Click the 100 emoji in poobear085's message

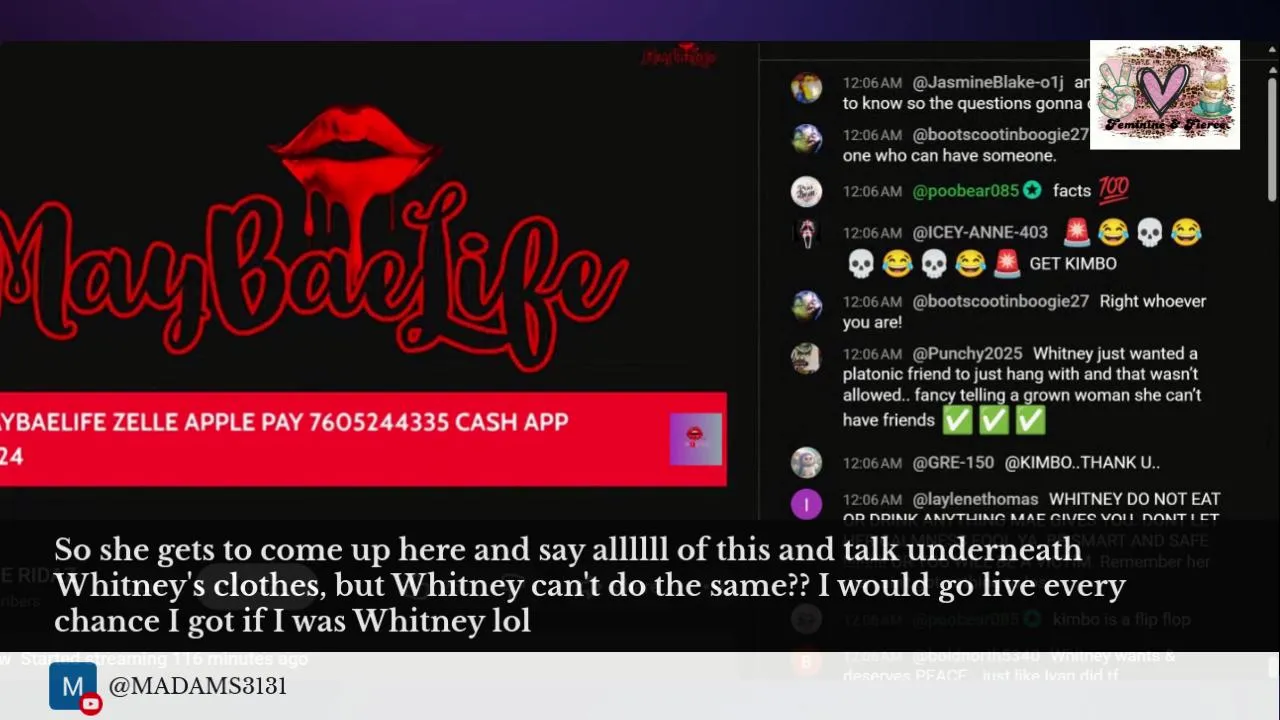pyautogui.click(x=1113, y=190)
